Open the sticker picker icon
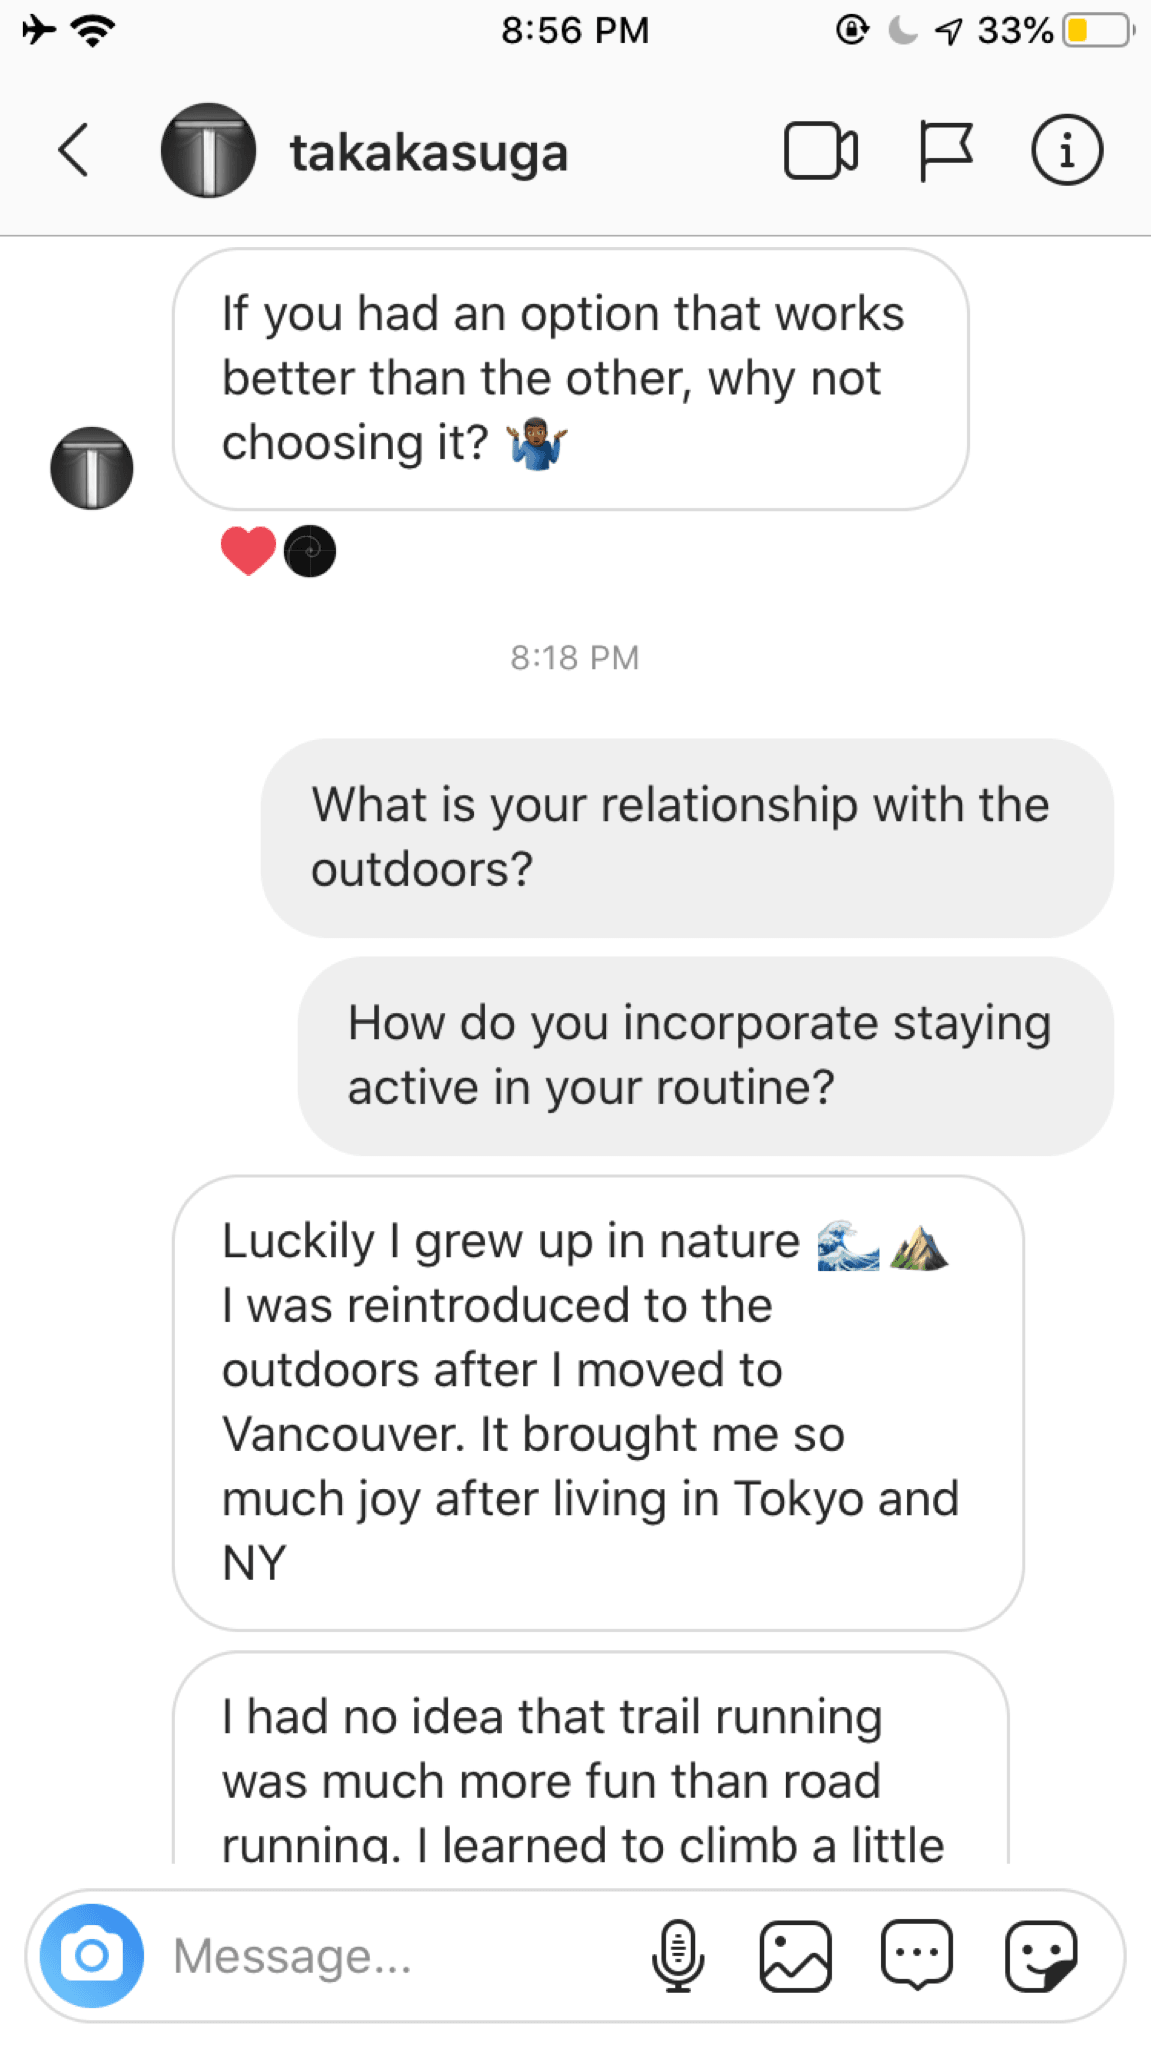1151x2048 pixels. click(1040, 1955)
